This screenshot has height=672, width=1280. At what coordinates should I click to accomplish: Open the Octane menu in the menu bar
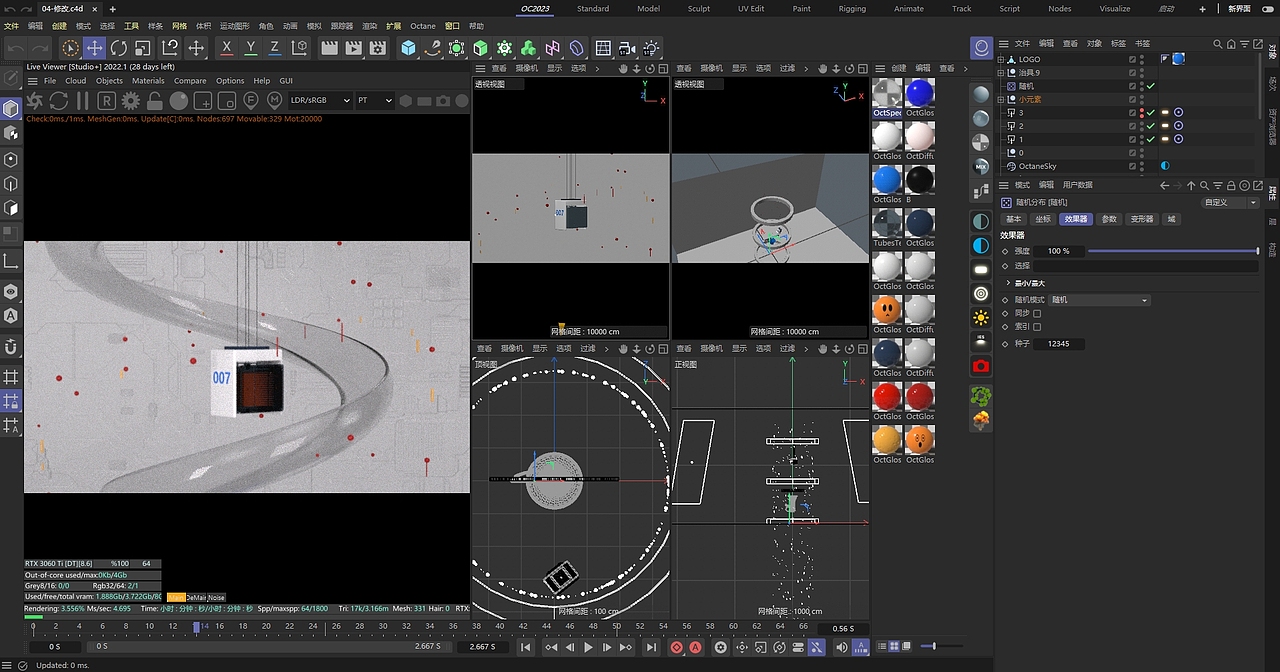(x=423, y=26)
